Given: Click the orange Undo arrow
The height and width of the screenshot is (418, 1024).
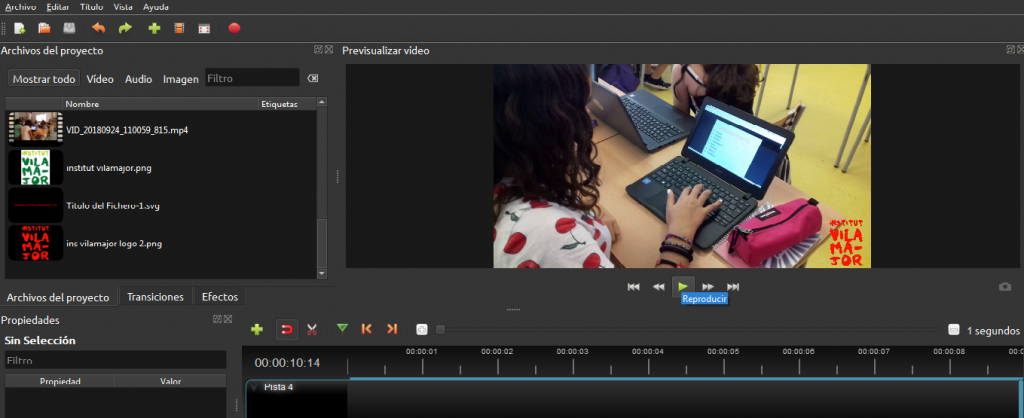Looking at the screenshot, I should (x=98, y=28).
